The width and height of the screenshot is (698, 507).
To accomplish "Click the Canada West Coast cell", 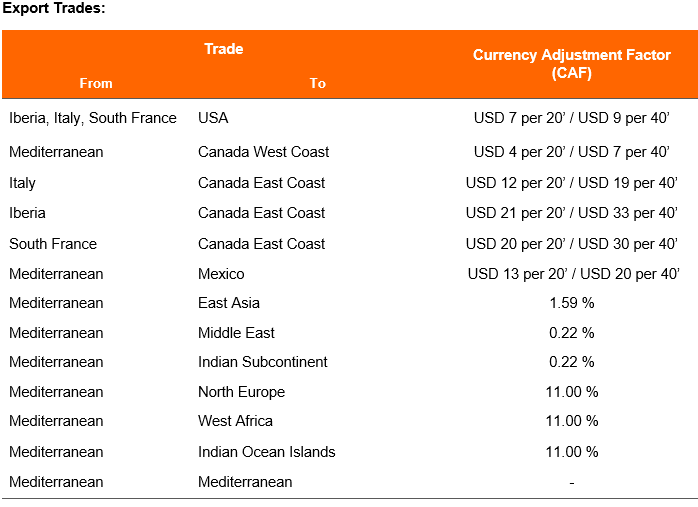I will click(x=264, y=152).
